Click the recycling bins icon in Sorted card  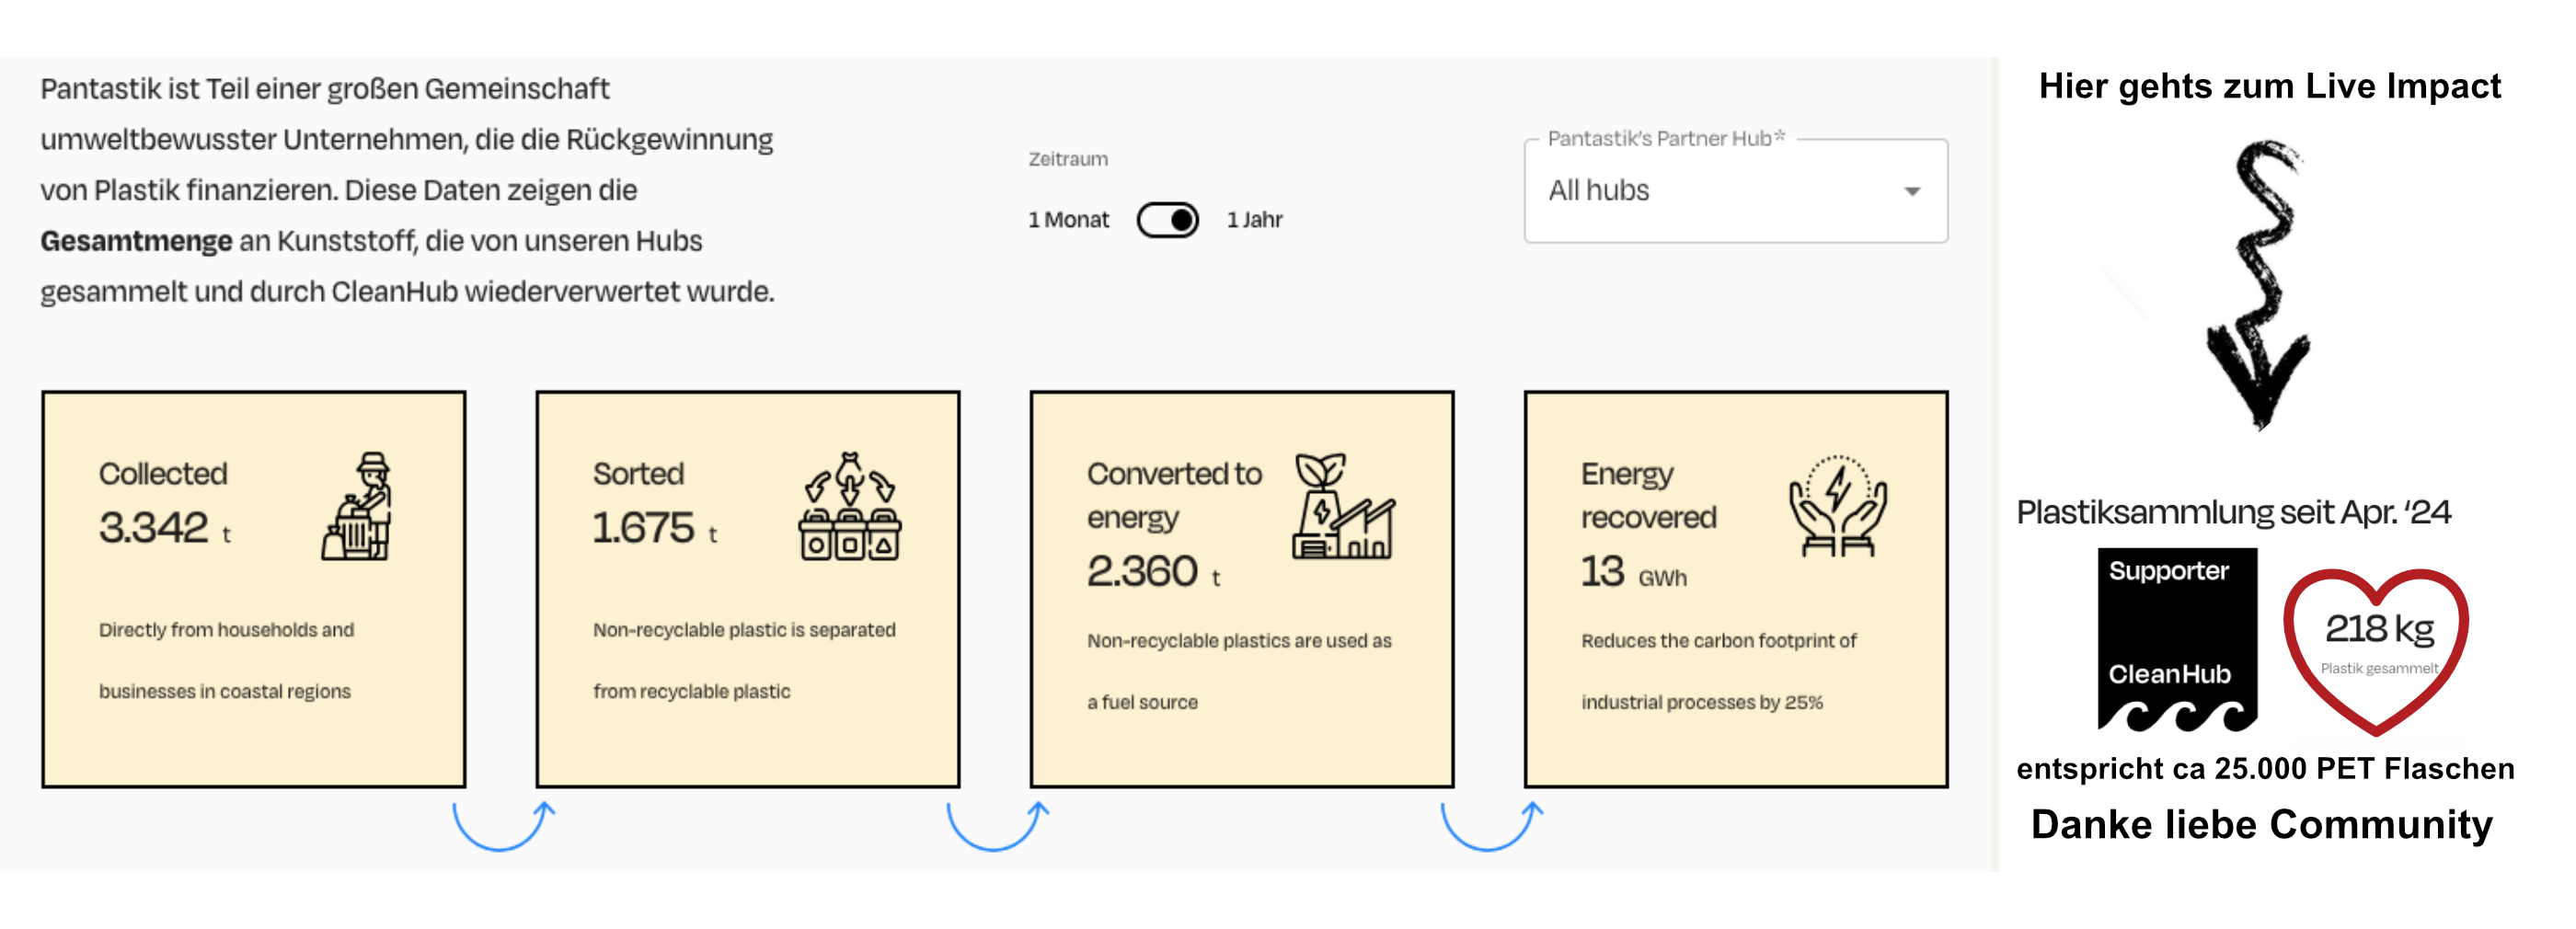[849, 506]
